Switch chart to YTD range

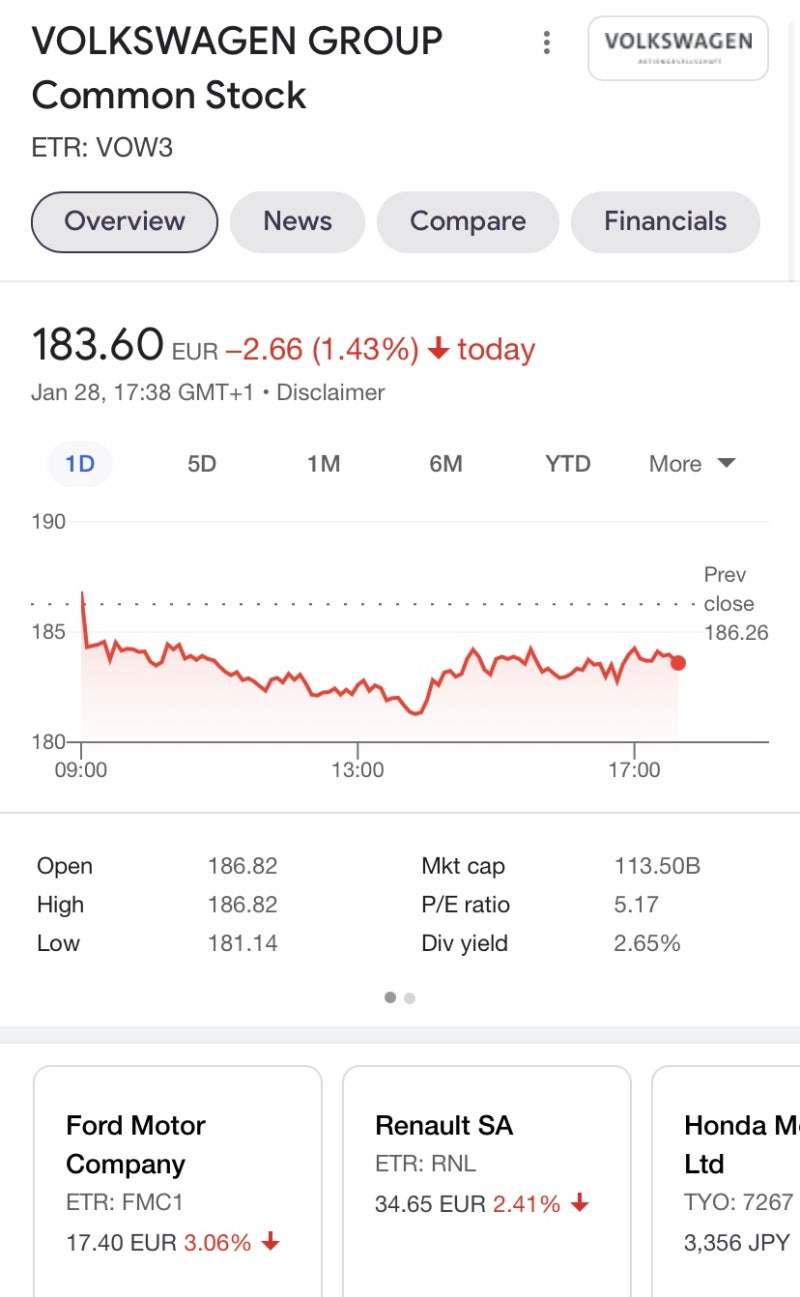click(x=568, y=464)
